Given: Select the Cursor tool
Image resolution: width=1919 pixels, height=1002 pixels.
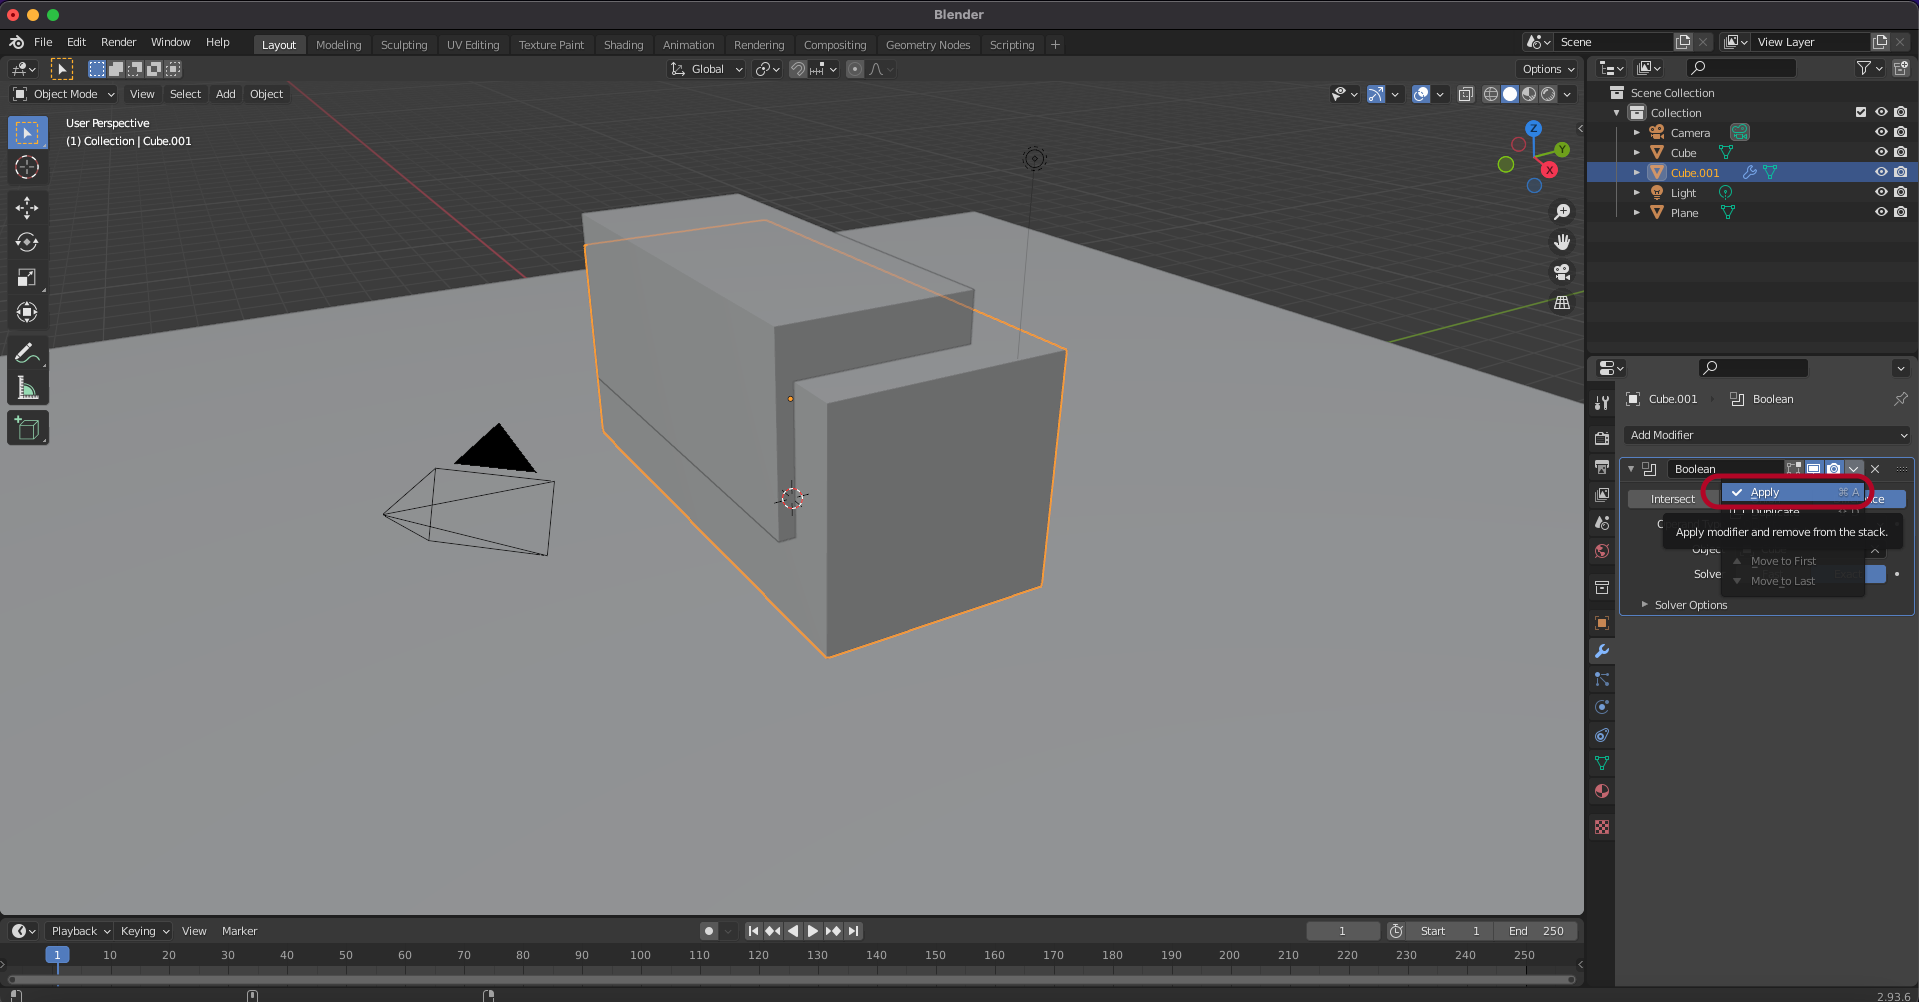Looking at the screenshot, I should point(27,167).
